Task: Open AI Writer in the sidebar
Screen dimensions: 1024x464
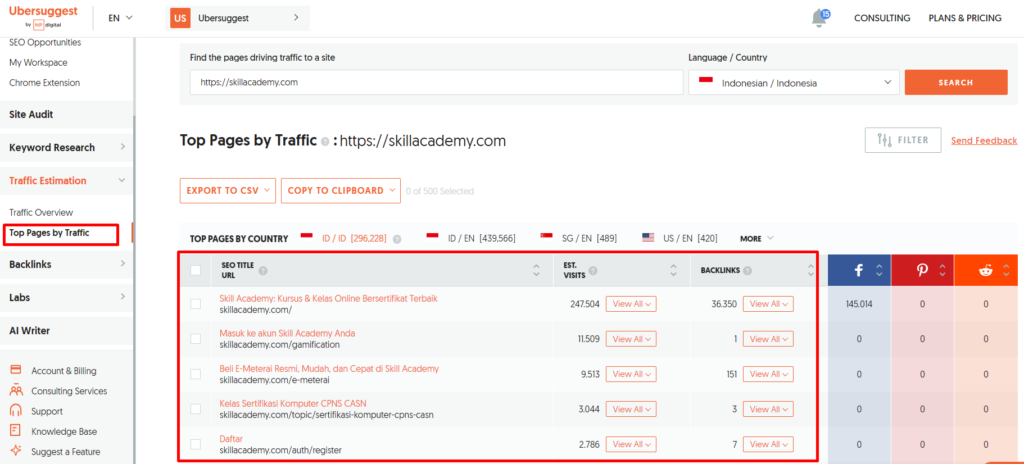Action: tap(67, 331)
